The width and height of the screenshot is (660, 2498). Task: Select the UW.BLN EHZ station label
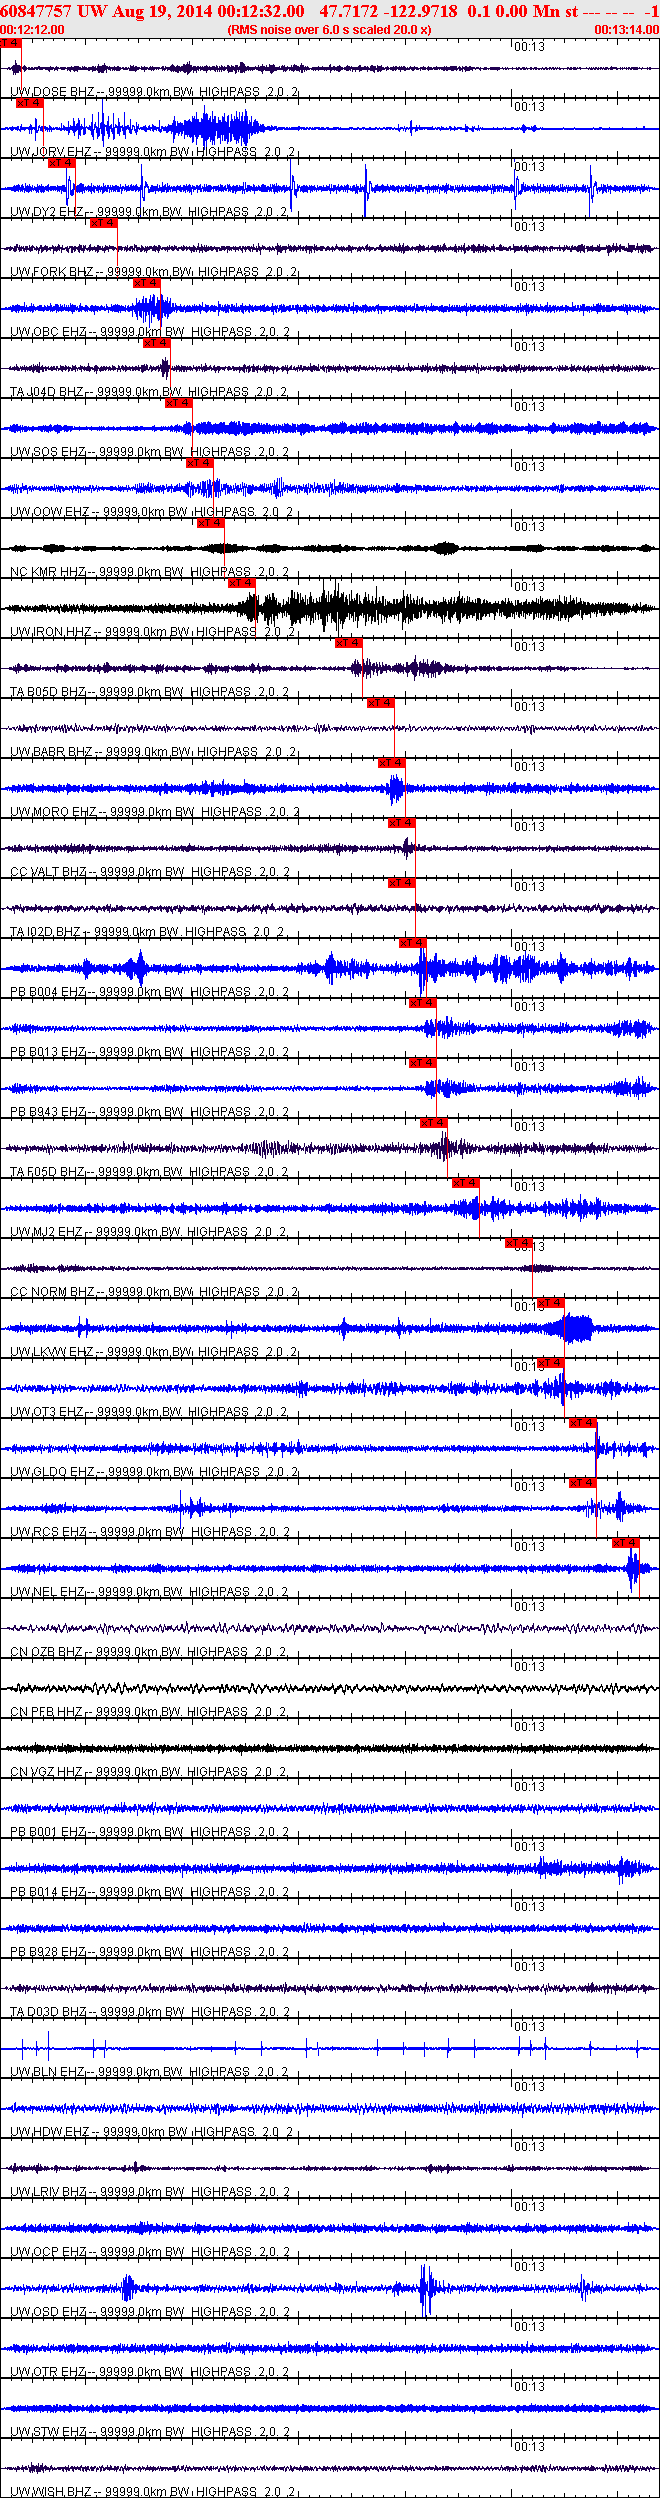click(x=47, y=2072)
